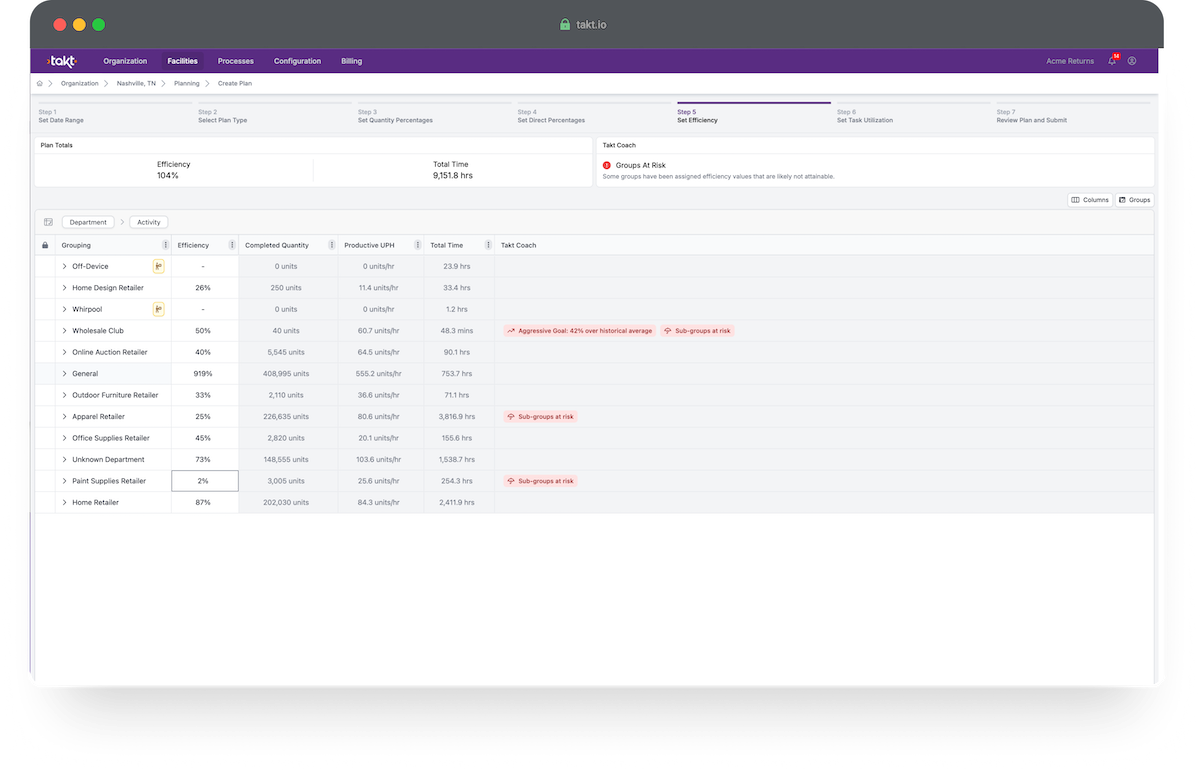Open Grouping column menu dots
Screen dimensions: 1200x771
(x=166, y=245)
